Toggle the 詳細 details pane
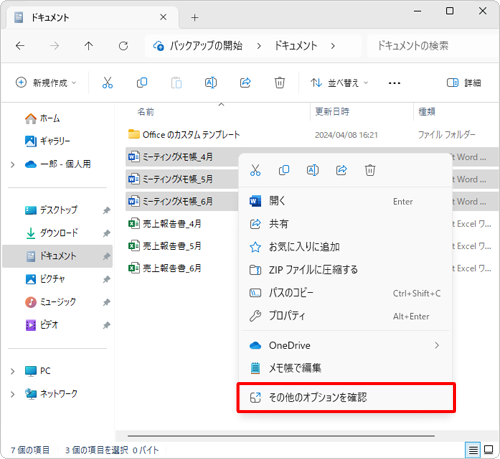 point(464,83)
